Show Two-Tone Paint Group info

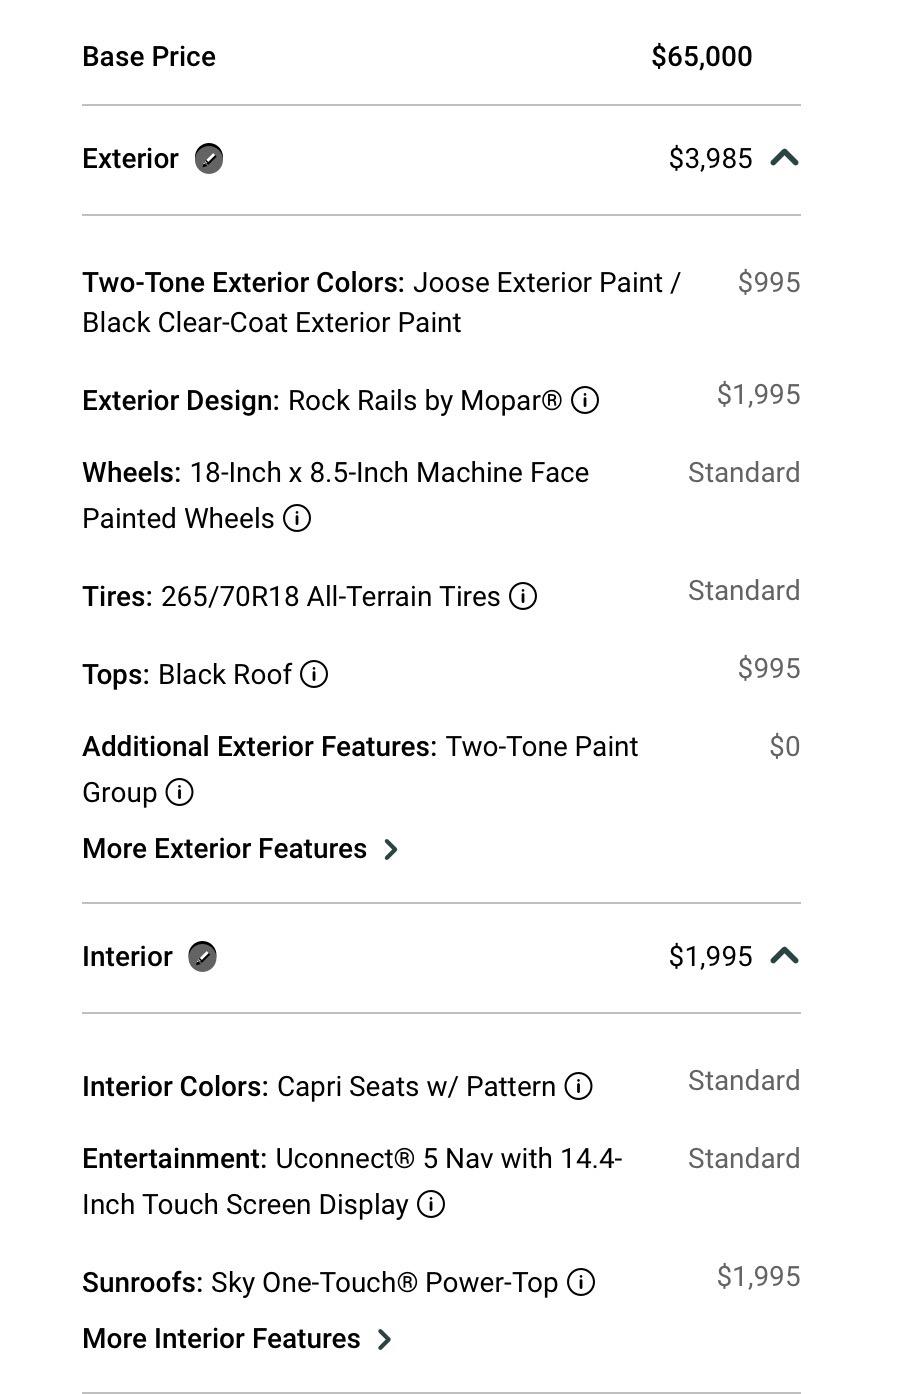point(179,793)
